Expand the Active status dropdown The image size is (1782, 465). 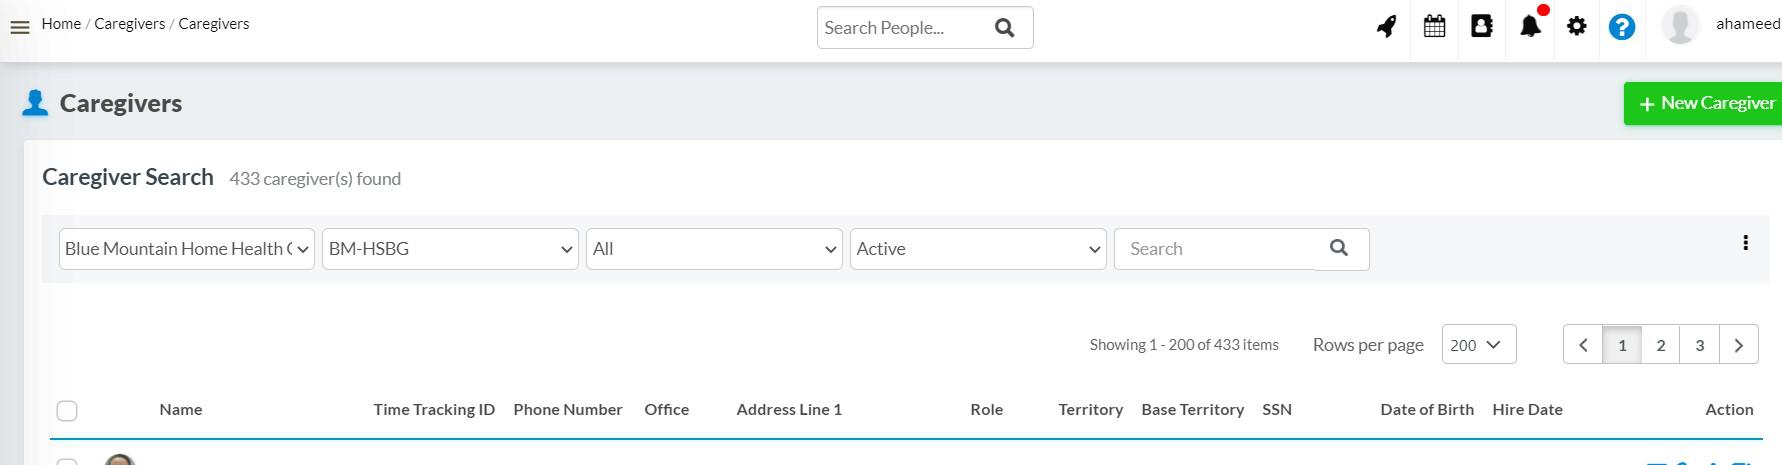tap(978, 249)
